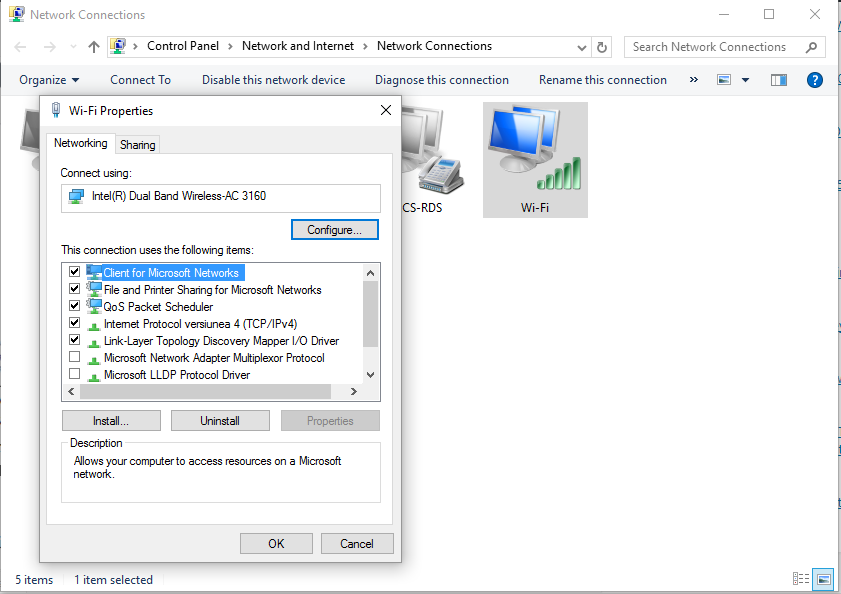Select Link-Layer Topology Discovery Mapper I/O Driver
Viewport: 841px width, 594px height.
[221, 341]
